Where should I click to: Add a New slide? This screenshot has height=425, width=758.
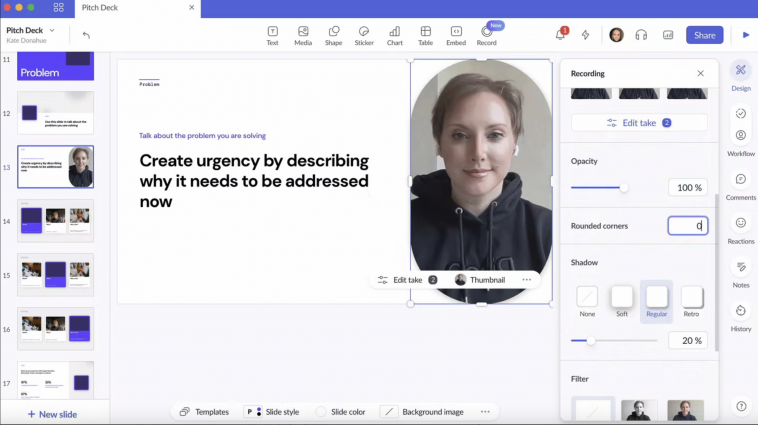(52, 414)
